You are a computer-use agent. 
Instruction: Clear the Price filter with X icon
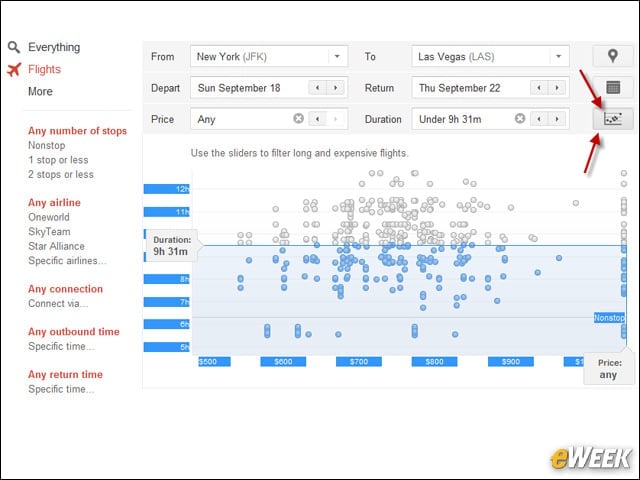298,118
